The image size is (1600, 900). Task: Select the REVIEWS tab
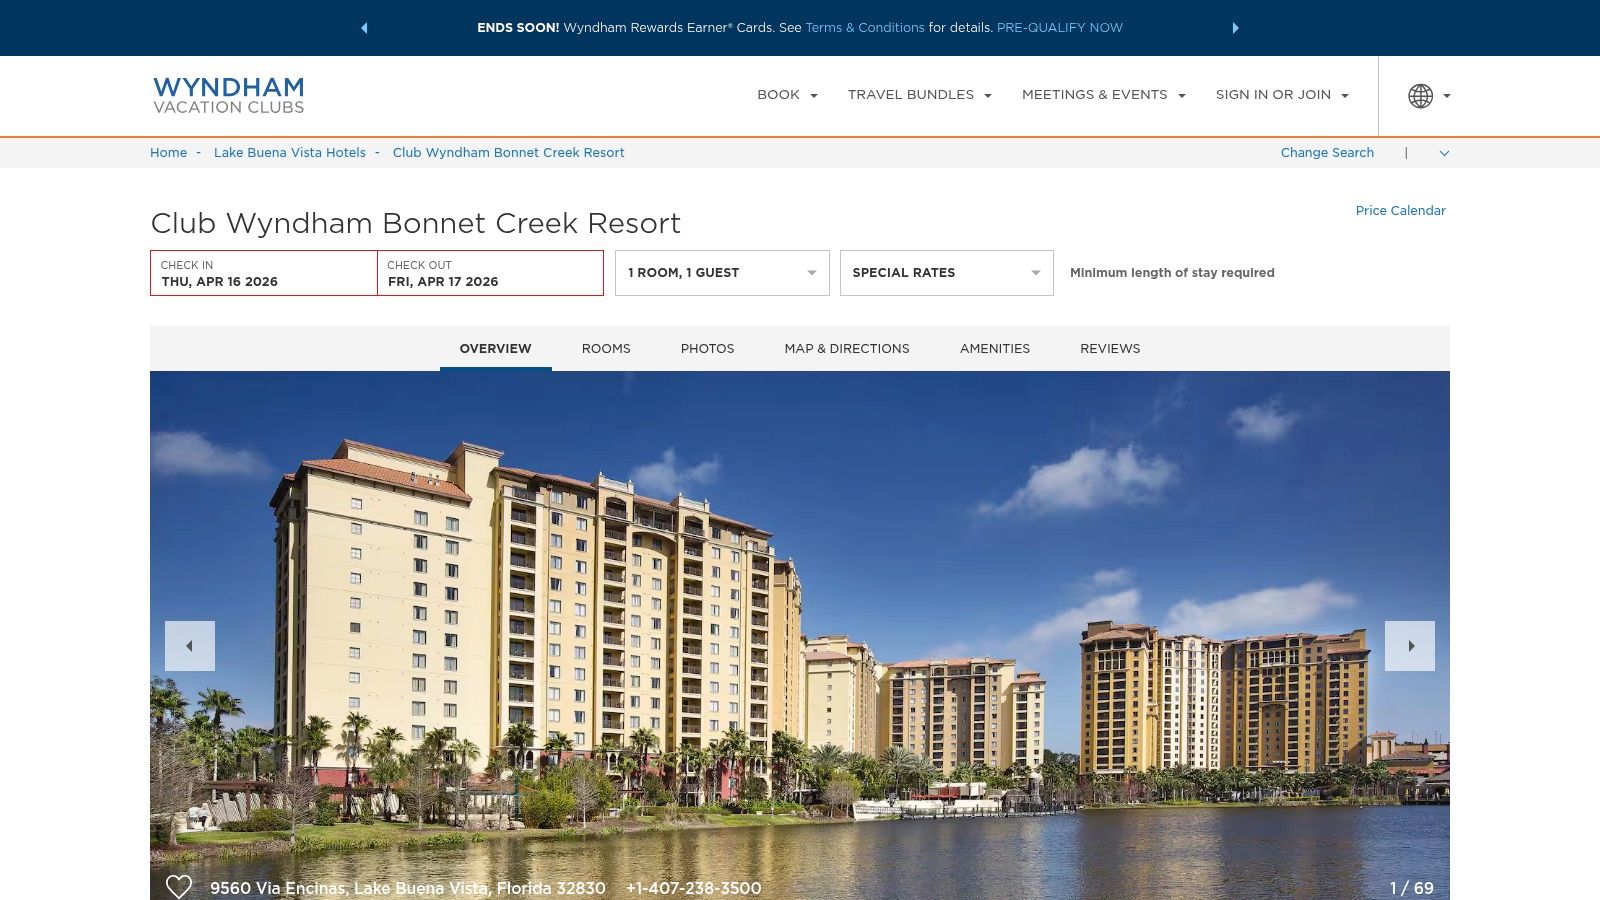coord(1109,348)
